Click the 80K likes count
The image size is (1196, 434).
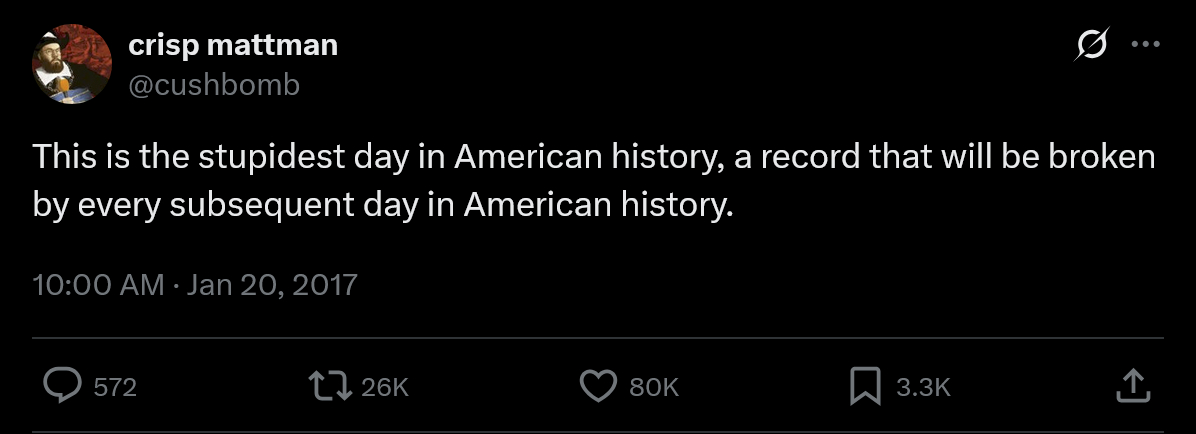coord(654,387)
